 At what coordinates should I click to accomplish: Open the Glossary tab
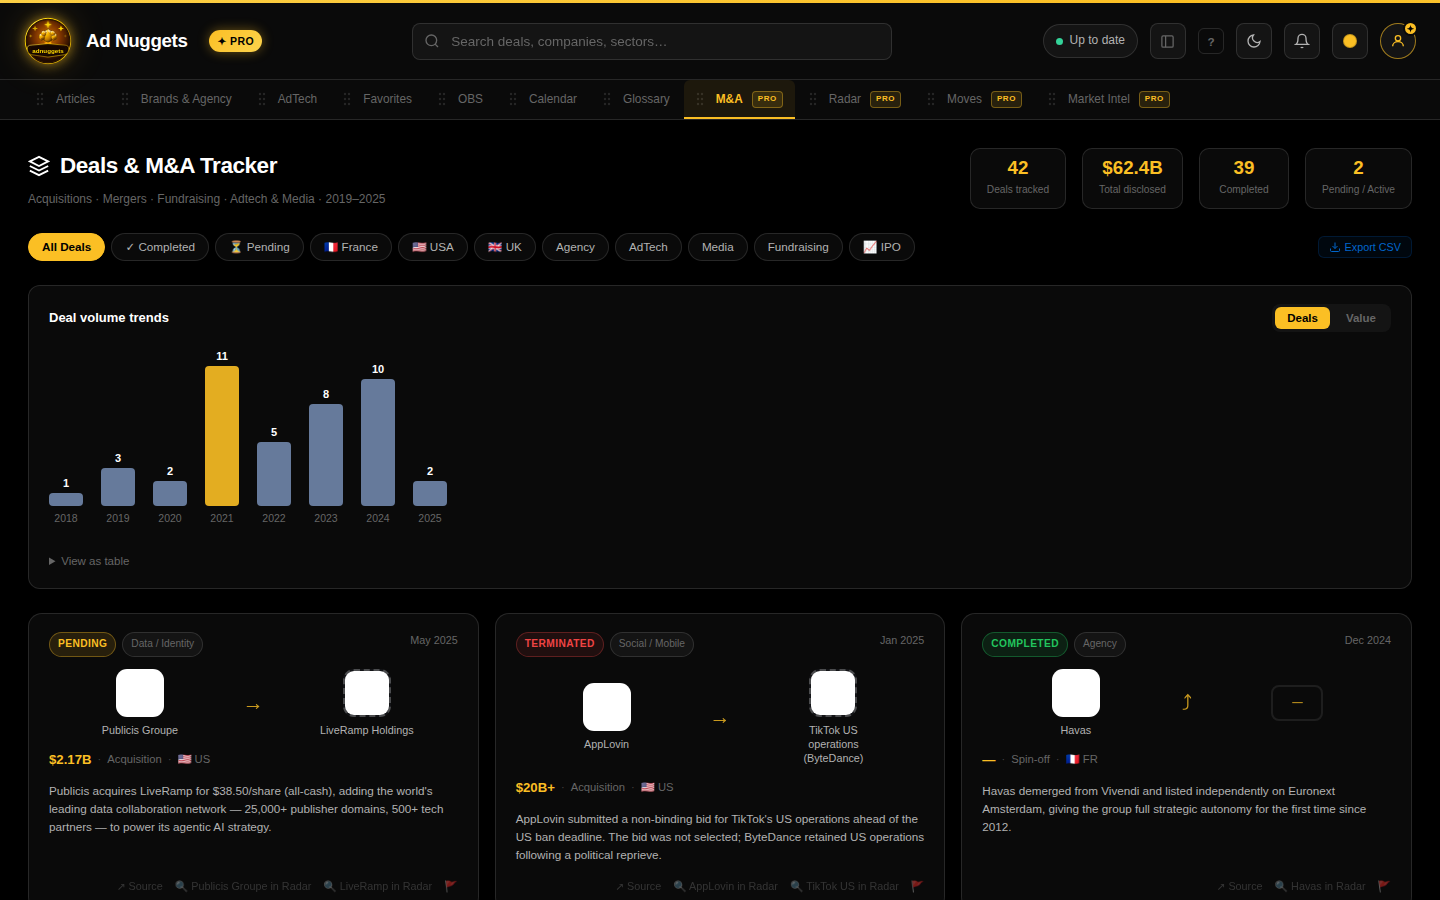click(x=646, y=99)
